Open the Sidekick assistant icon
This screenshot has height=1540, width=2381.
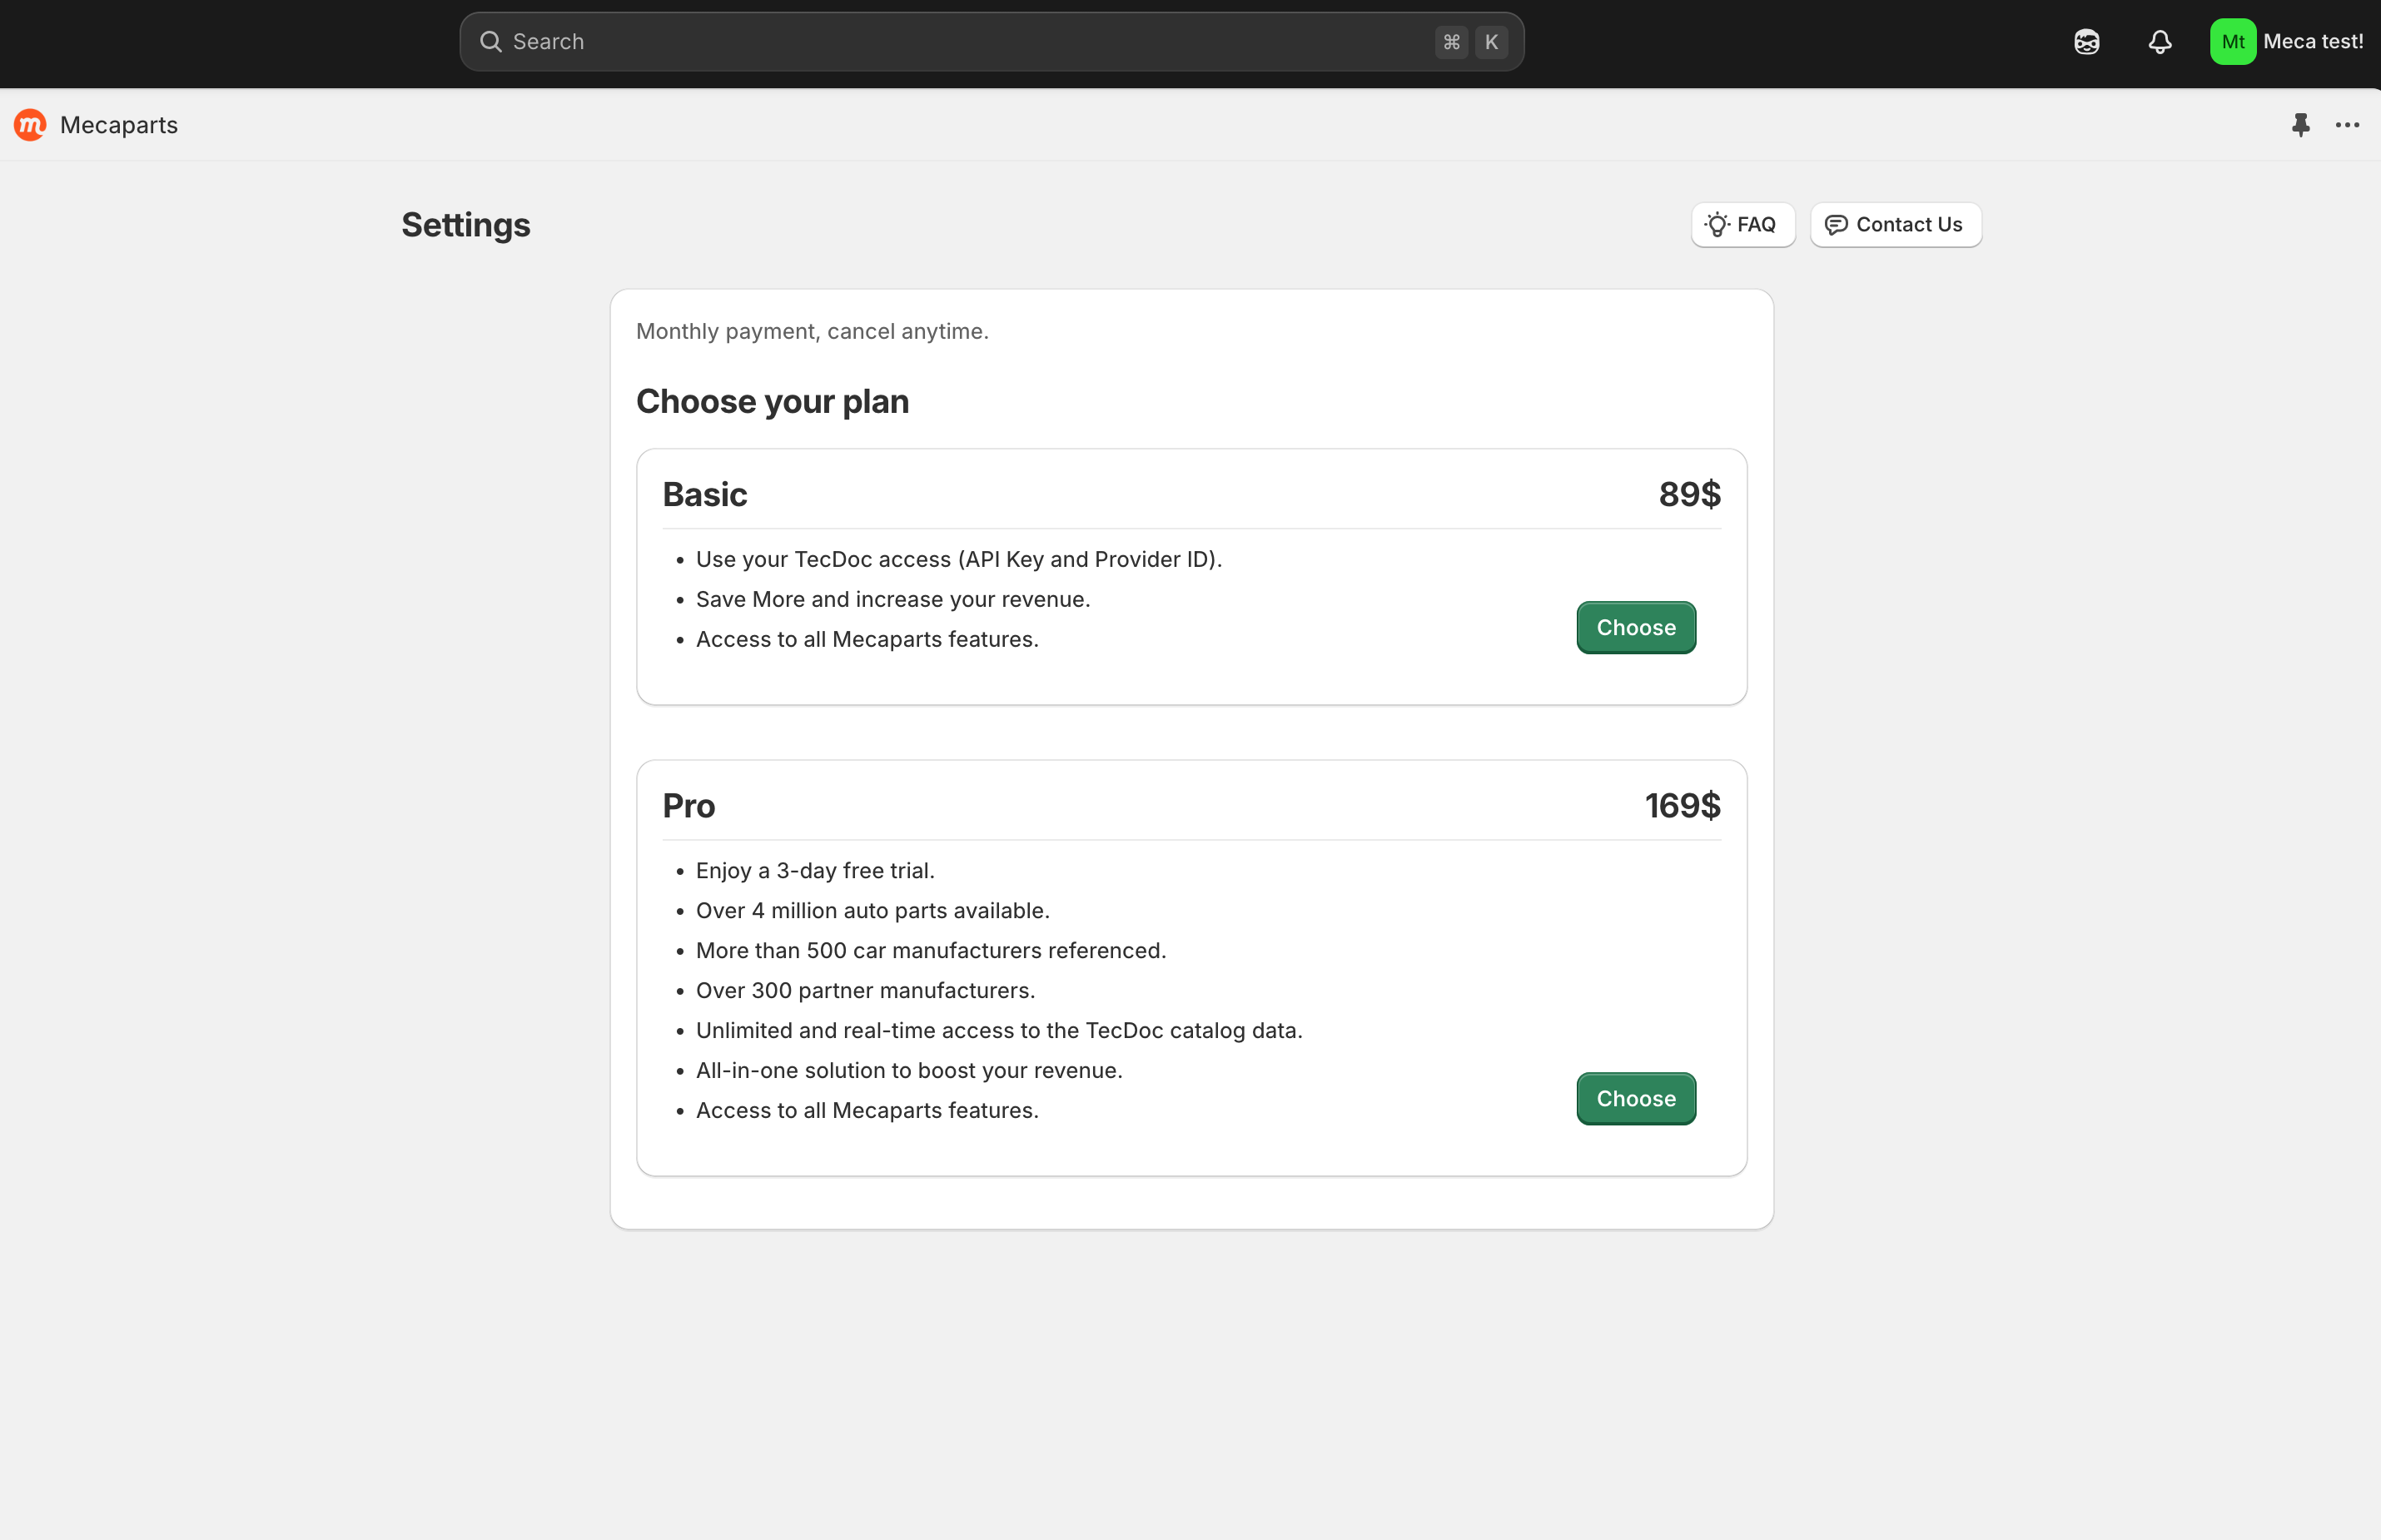point(2086,42)
